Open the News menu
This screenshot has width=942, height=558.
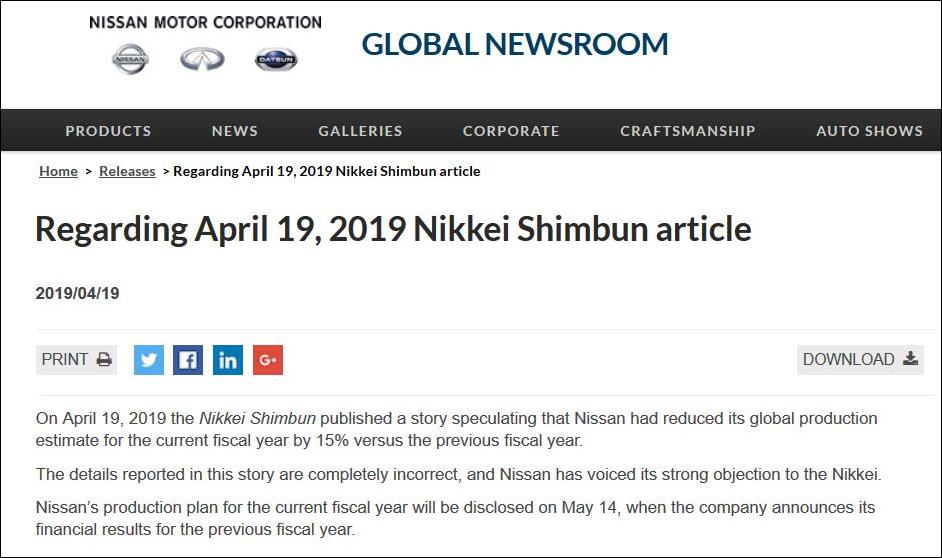pyautogui.click(x=235, y=131)
